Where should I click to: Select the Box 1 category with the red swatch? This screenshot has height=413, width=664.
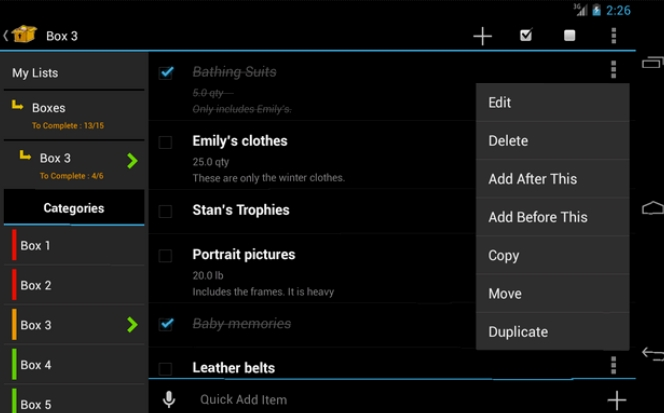74,246
